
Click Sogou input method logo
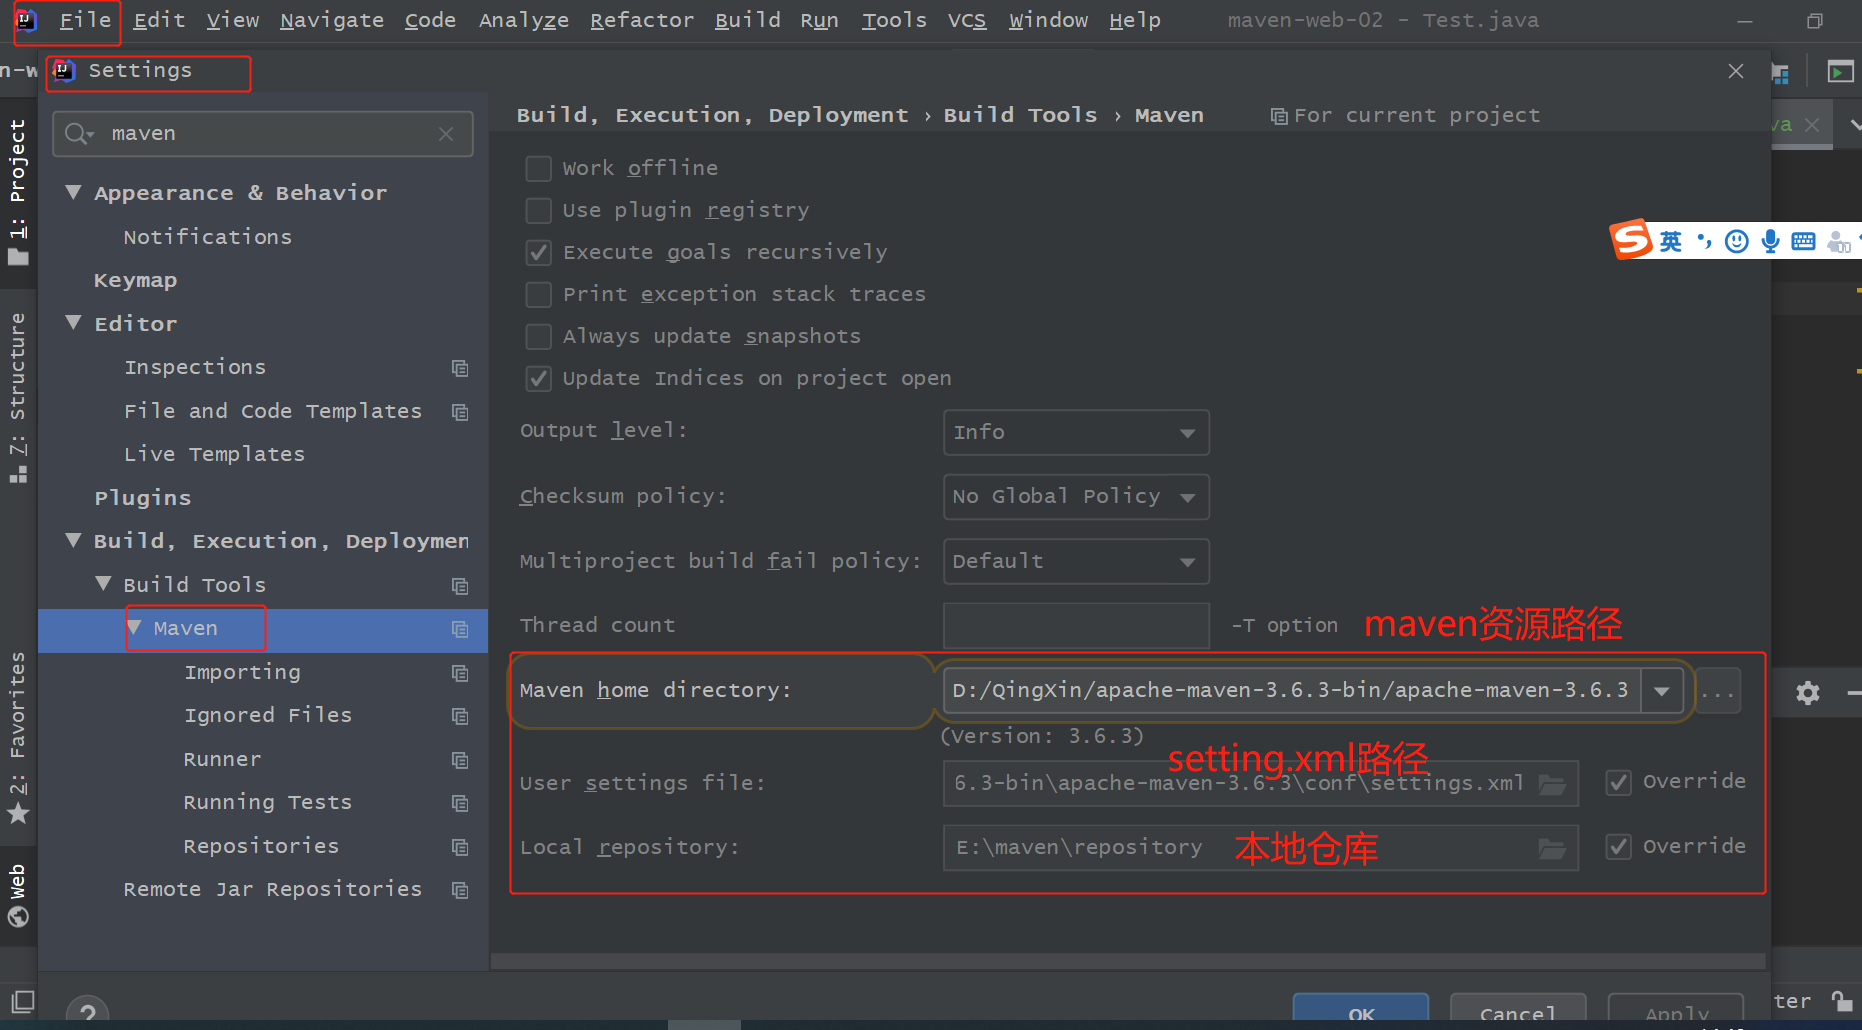coord(1631,240)
